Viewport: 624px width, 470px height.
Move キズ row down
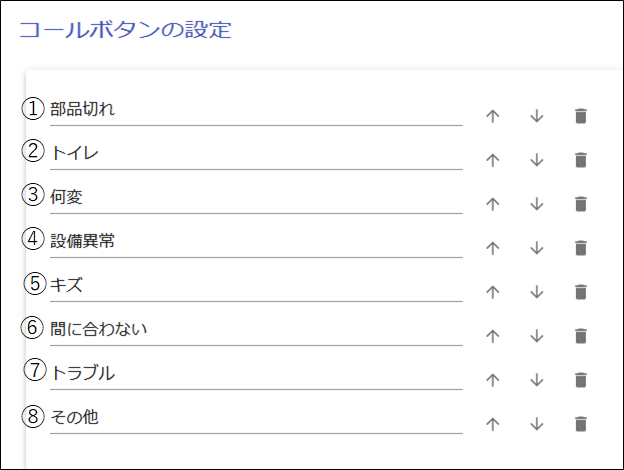click(x=536, y=292)
